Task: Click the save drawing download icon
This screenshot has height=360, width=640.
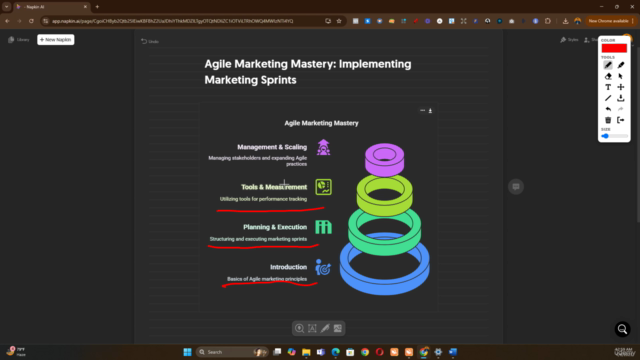Action: pyautogui.click(x=621, y=98)
